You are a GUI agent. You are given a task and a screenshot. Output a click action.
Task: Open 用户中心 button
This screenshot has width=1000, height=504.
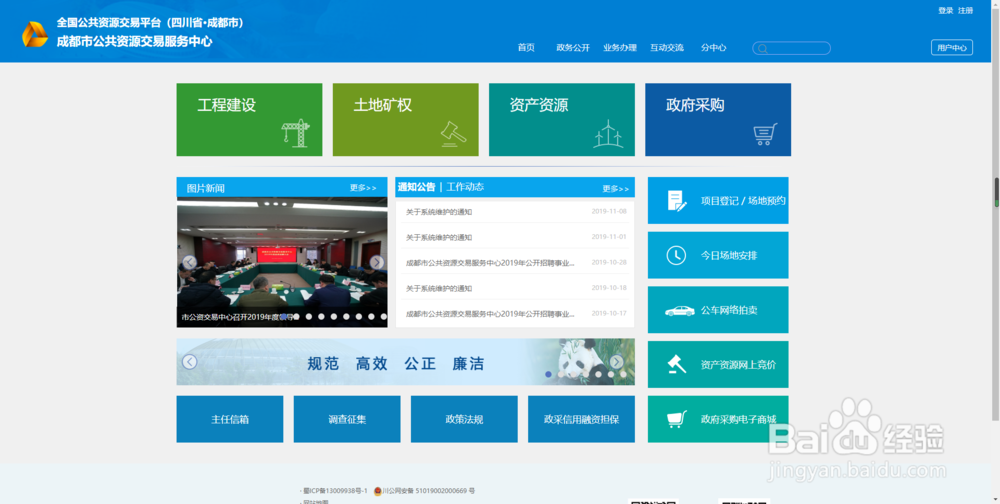point(952,47)
